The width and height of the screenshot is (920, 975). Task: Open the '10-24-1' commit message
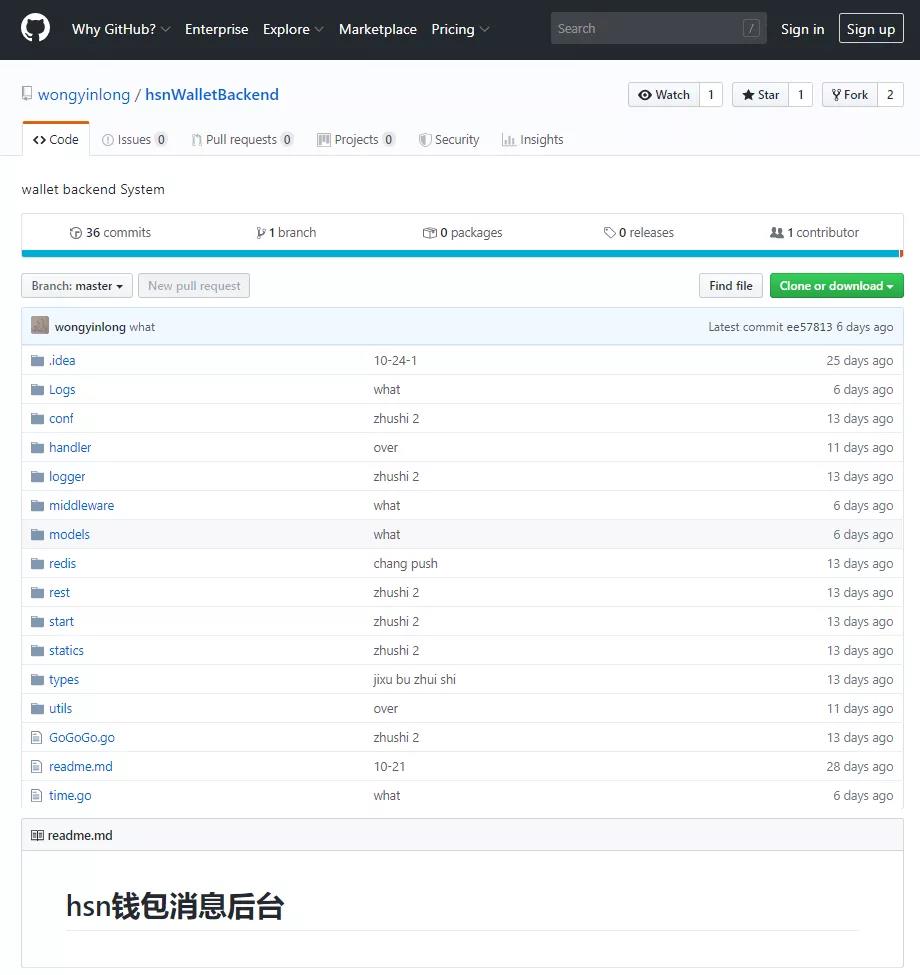[395, 361]
